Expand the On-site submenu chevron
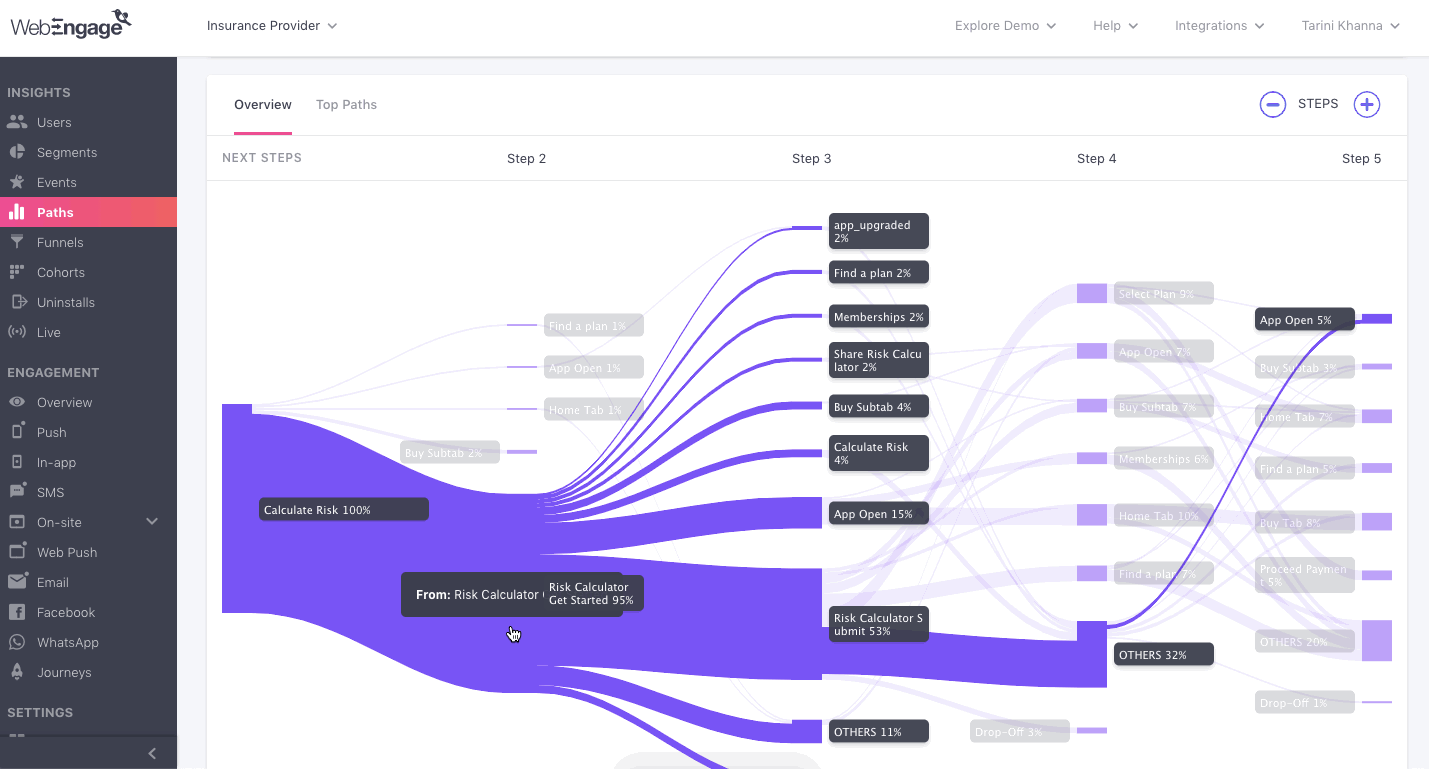 152,522
